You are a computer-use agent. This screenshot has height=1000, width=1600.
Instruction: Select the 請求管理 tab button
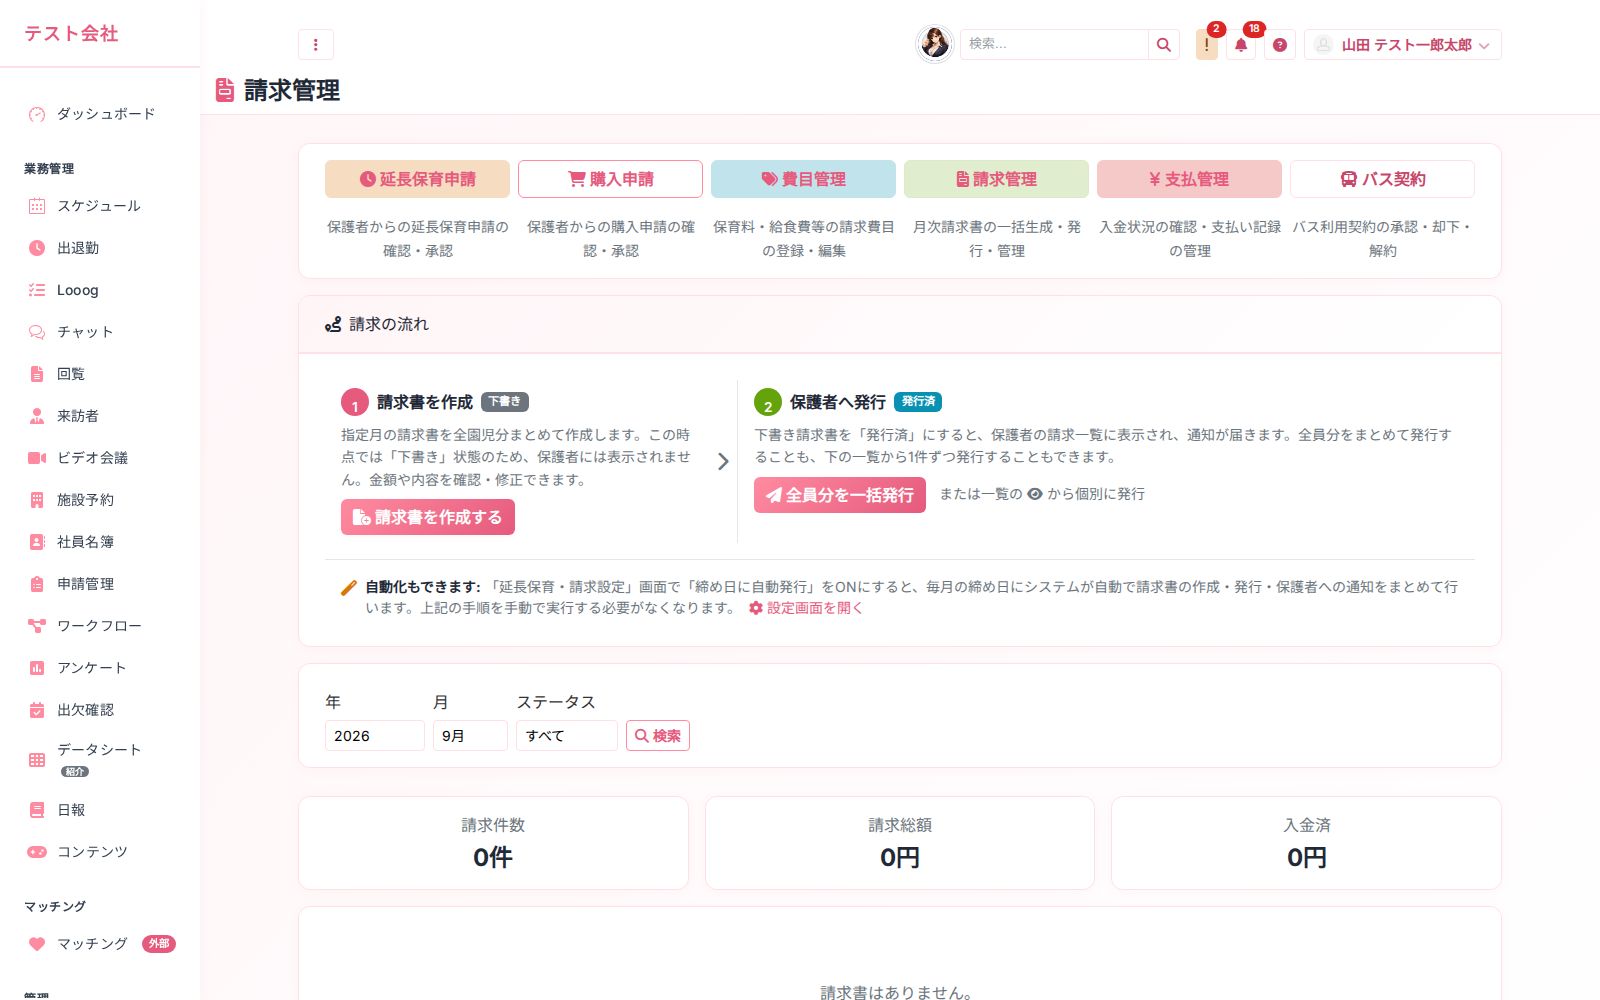click(996, 179)
